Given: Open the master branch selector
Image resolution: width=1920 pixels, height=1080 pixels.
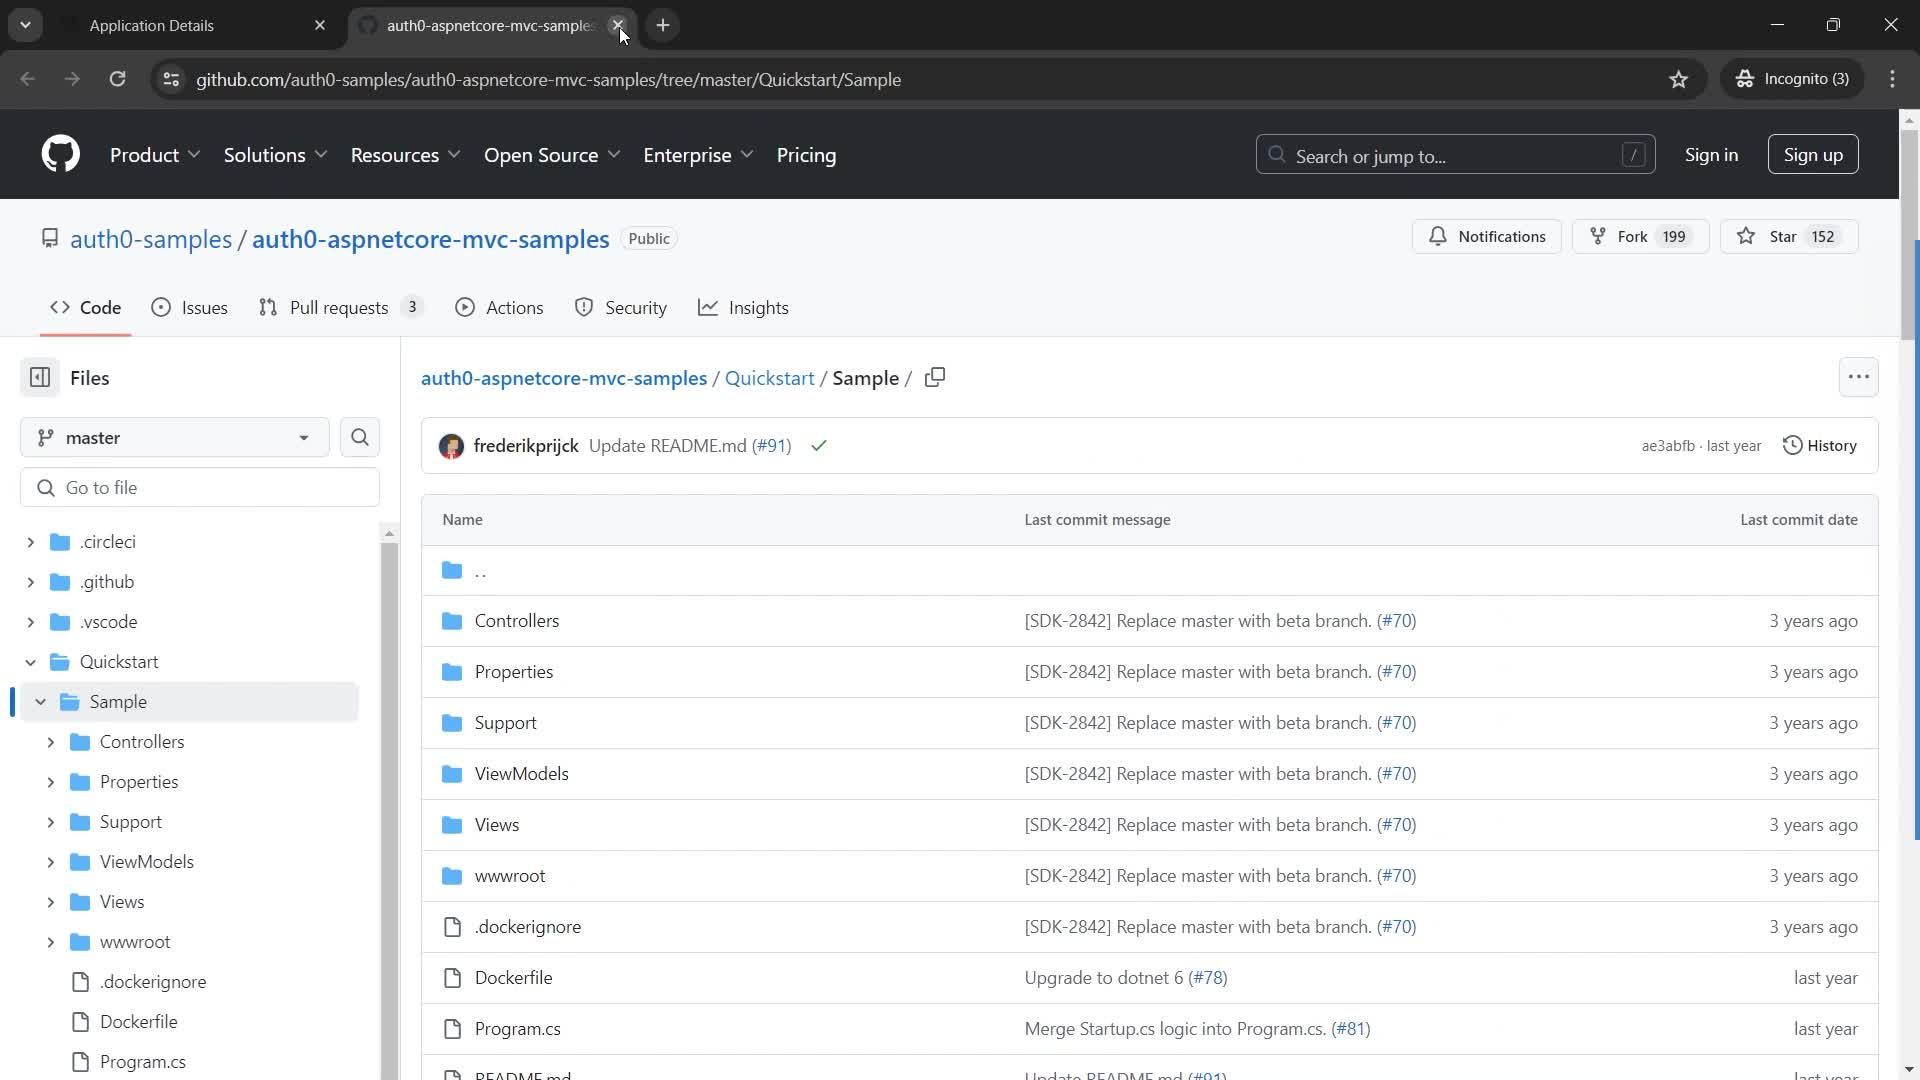Looking at the screenshot, I should click(175, 438).
